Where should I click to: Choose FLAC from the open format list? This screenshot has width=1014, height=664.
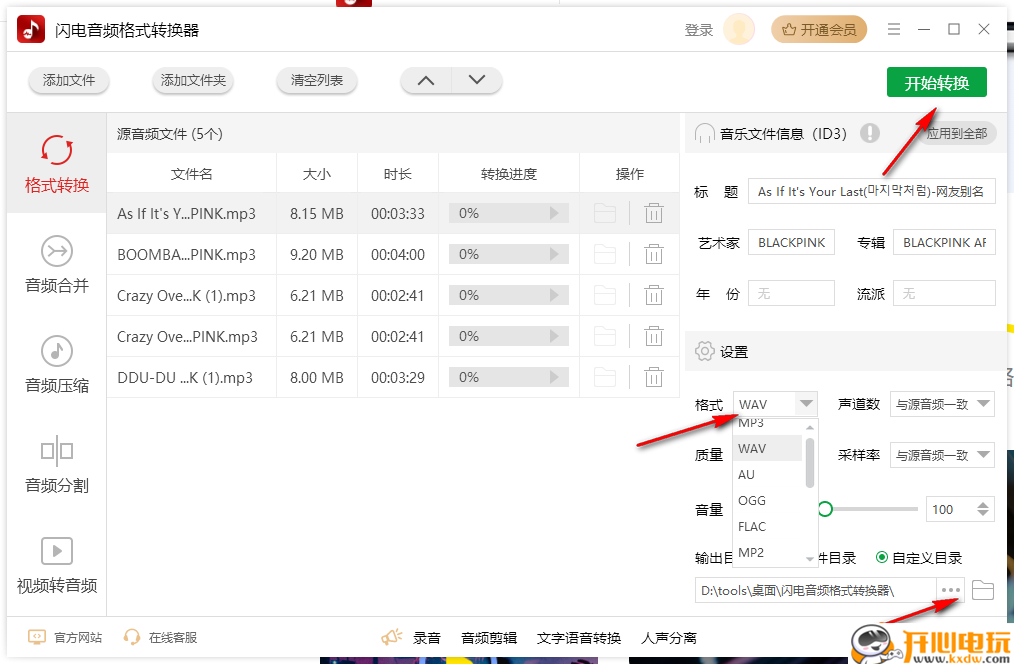[x=751, y=526]
